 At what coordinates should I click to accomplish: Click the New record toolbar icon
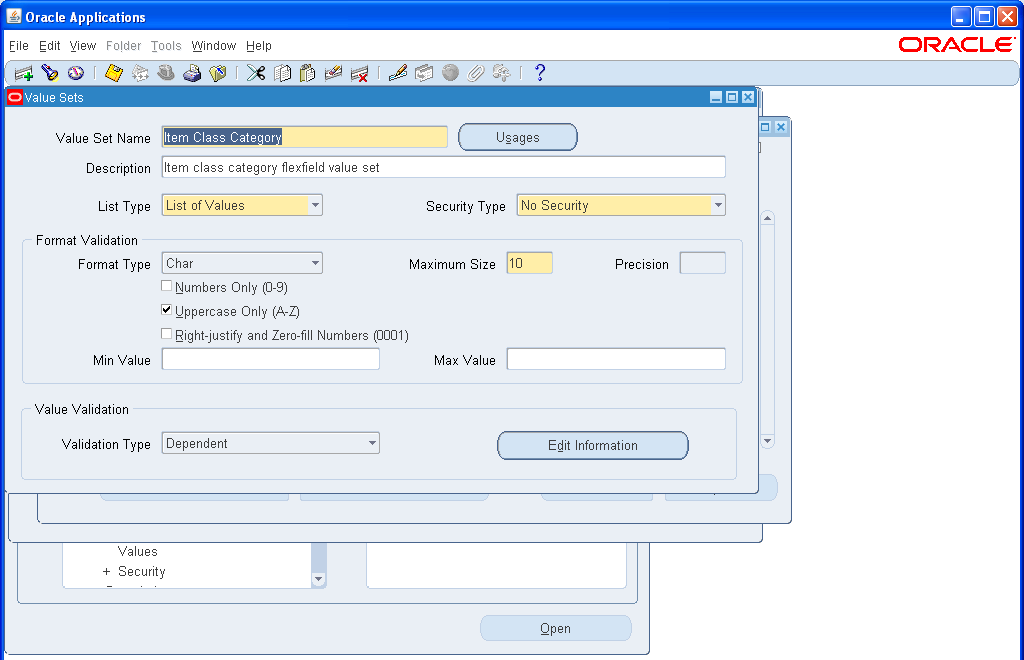coord(24,72)
